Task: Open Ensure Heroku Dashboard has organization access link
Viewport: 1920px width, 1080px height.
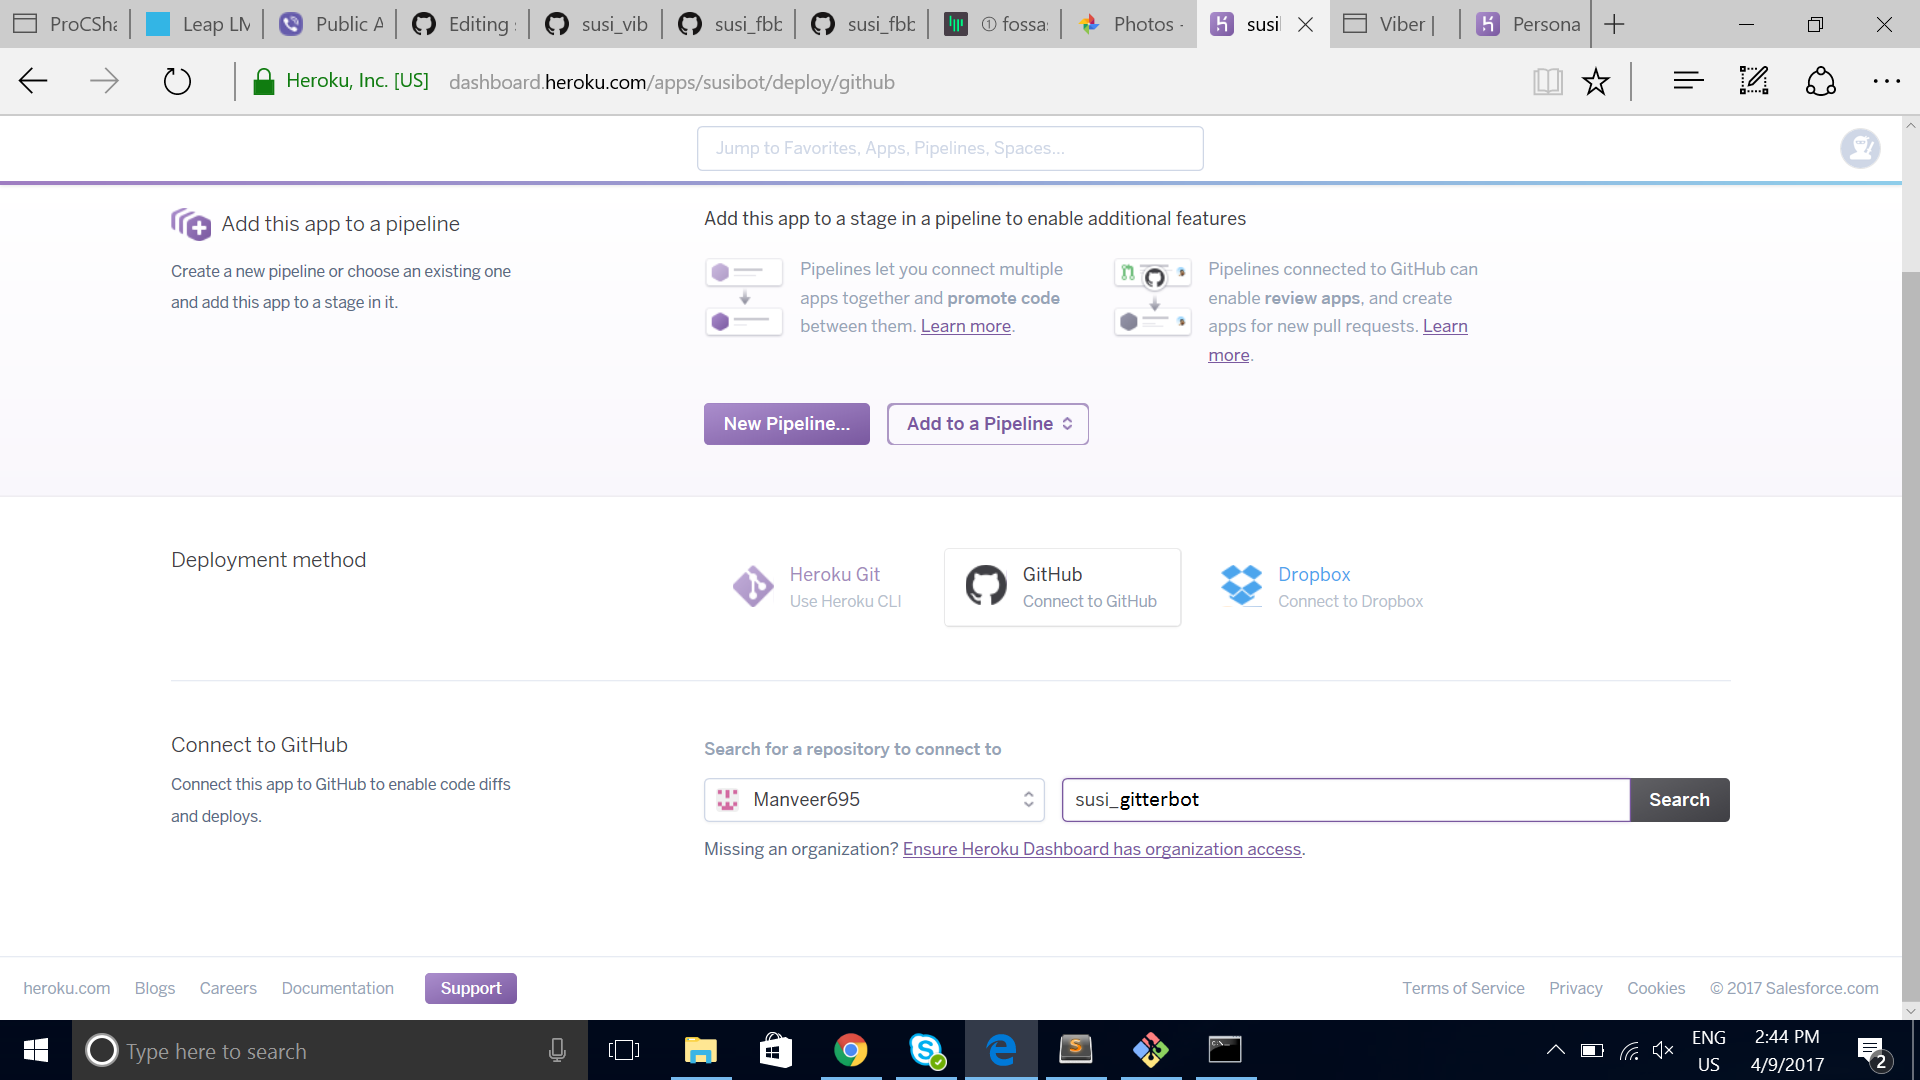Action: coord(1101,849)
